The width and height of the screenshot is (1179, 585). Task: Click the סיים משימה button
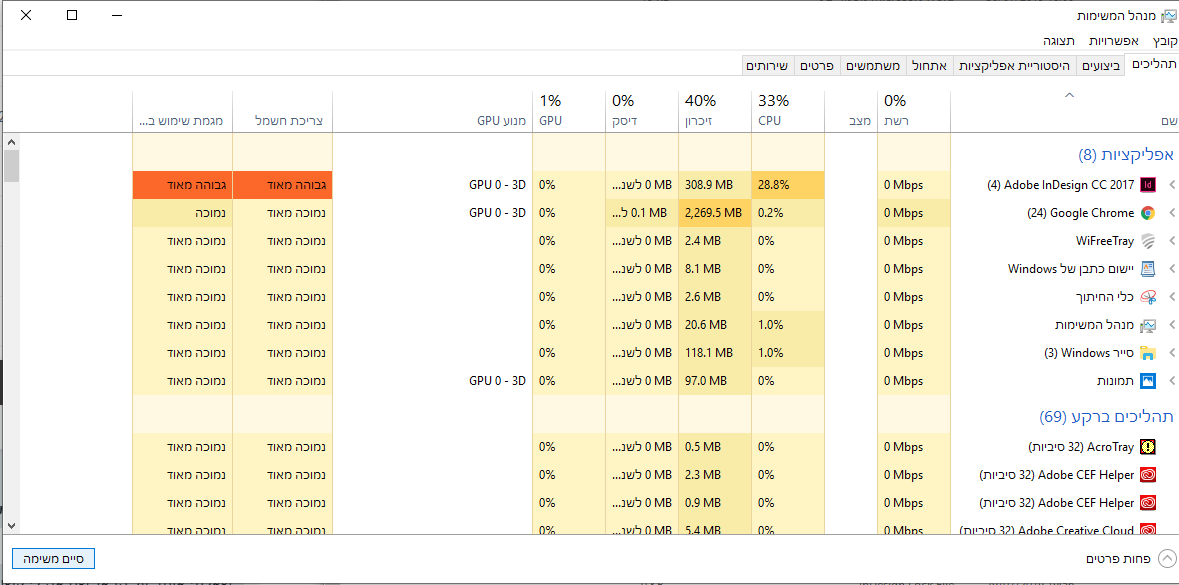click(53, 558)
